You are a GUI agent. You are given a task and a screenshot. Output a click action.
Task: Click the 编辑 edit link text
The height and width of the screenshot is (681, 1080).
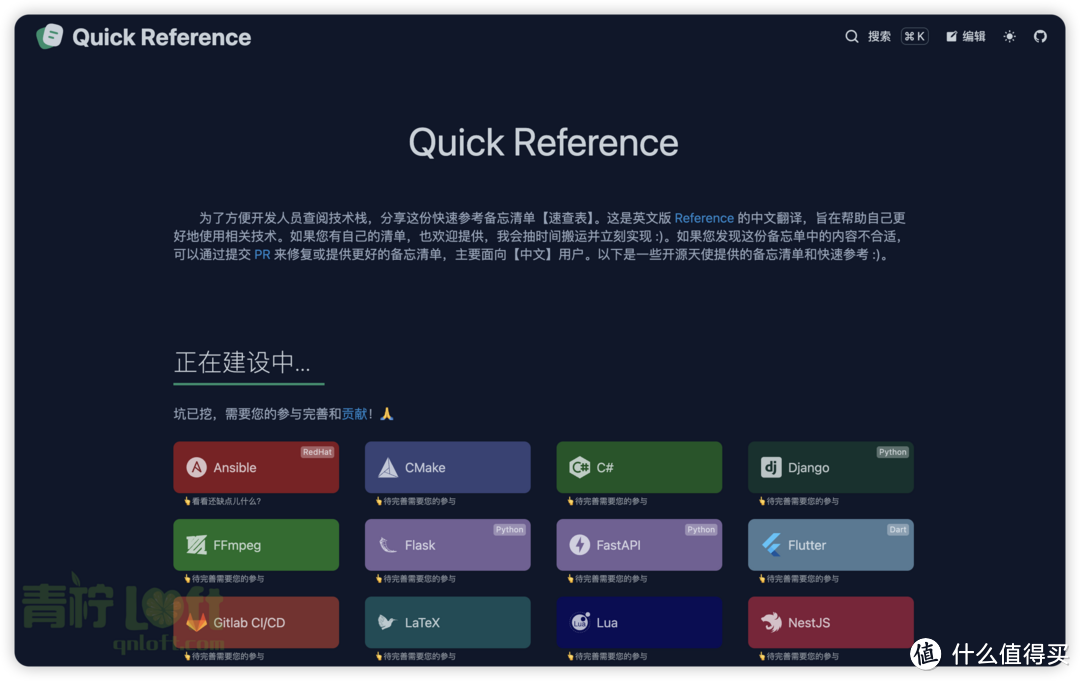coord(974,36)
